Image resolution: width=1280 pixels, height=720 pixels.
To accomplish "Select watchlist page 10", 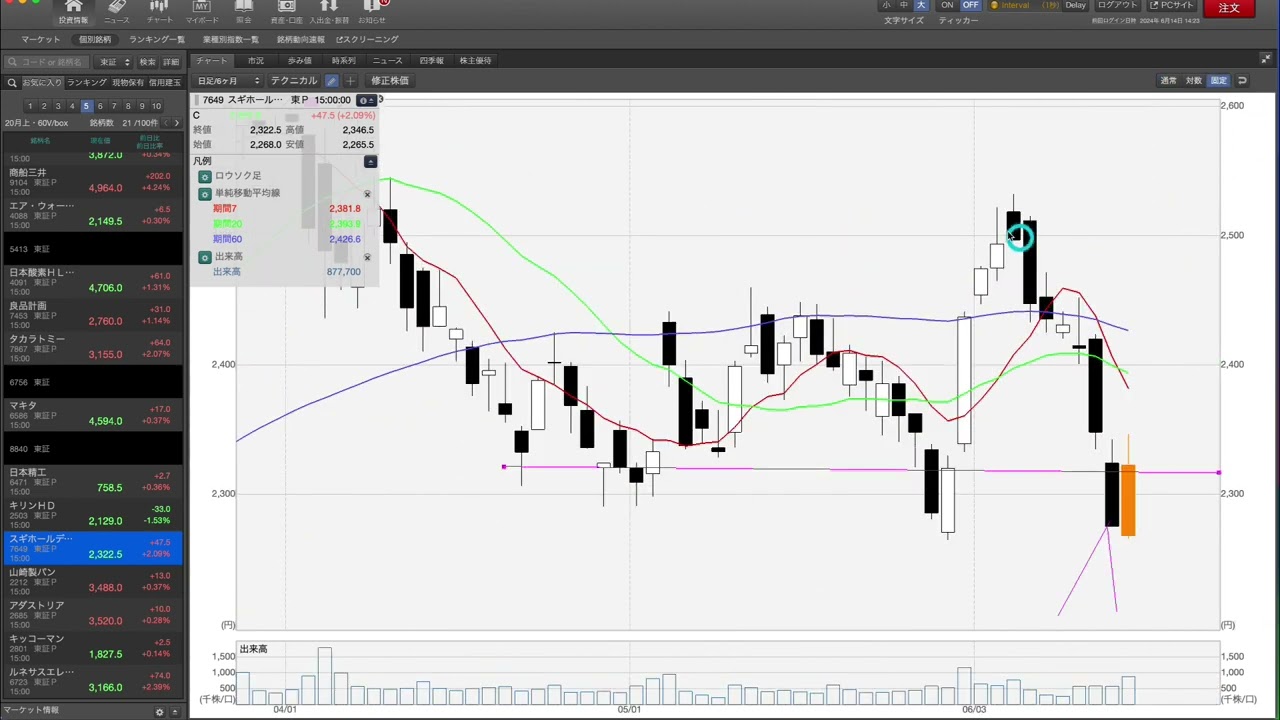I will point(156,106).
